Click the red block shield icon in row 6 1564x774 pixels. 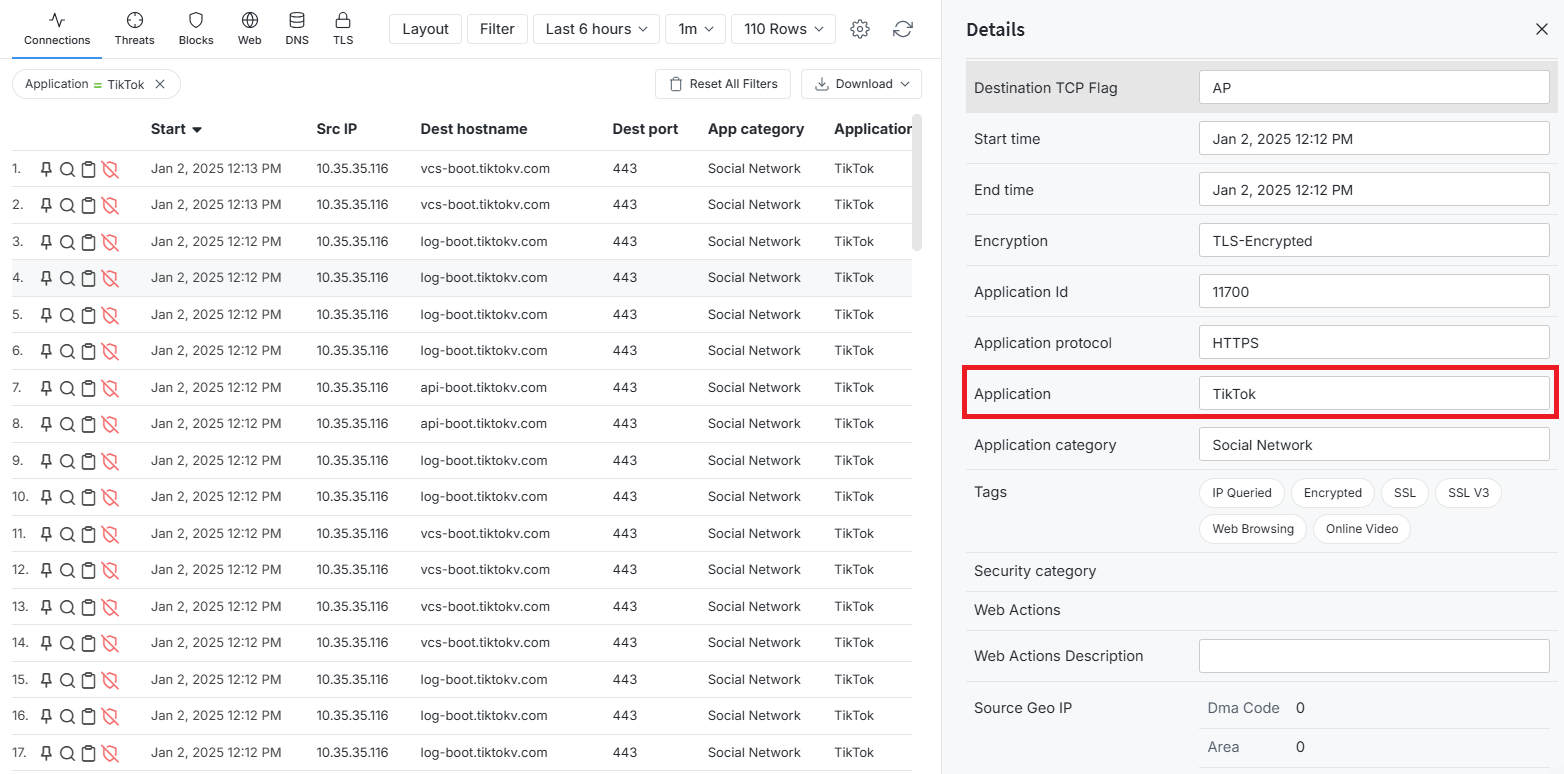(110, 351)
